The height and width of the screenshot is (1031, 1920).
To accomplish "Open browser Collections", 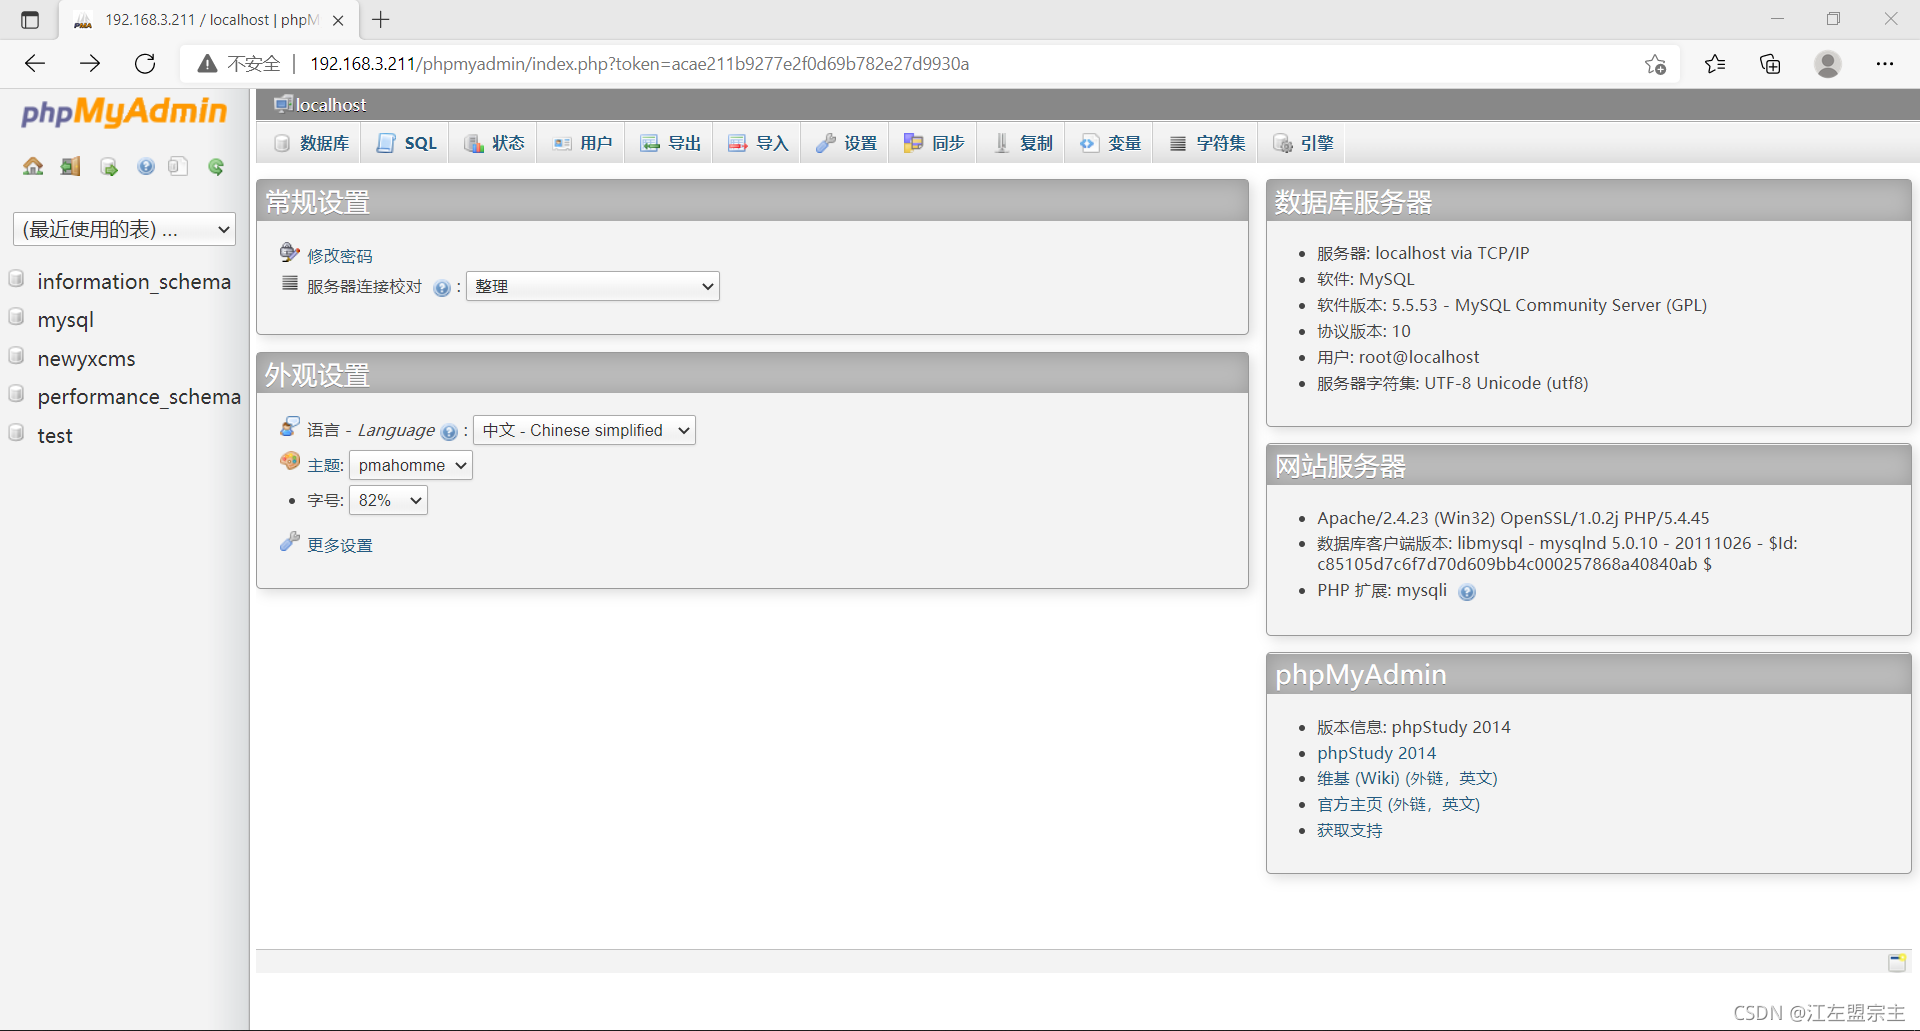I will [1770, 64].
